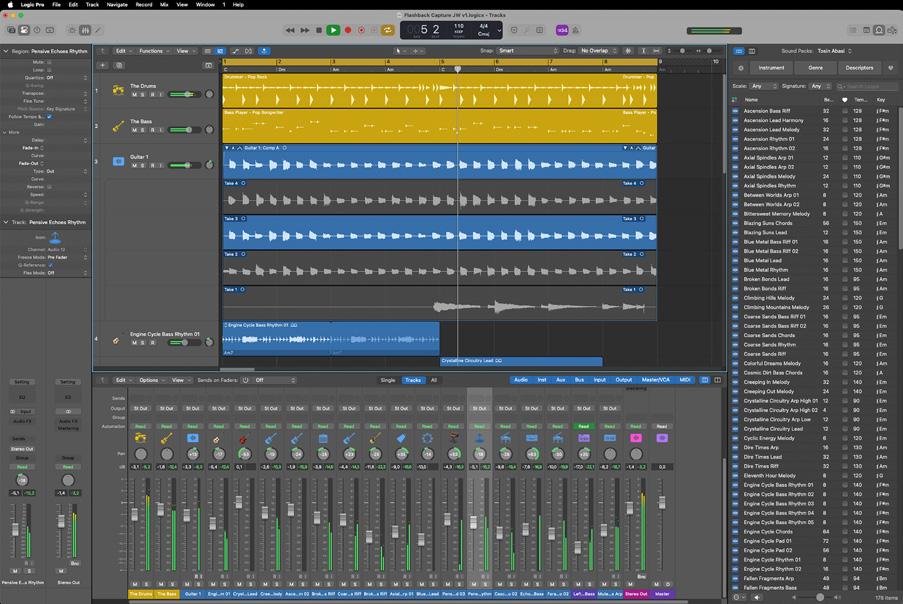Click the Rewind transport button
The image size is (903, 604).
pos(291,30)
